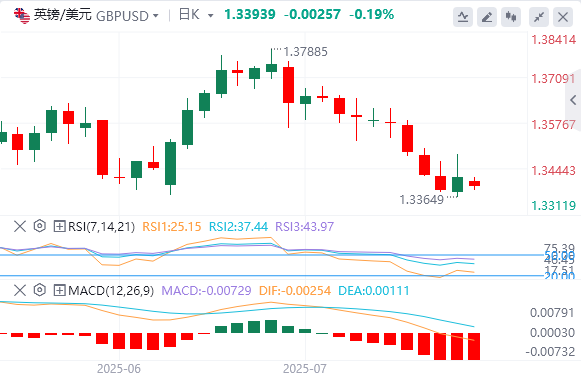
Task: Click the MACD axis label 0.00791
Action: [x=552, y=313]
